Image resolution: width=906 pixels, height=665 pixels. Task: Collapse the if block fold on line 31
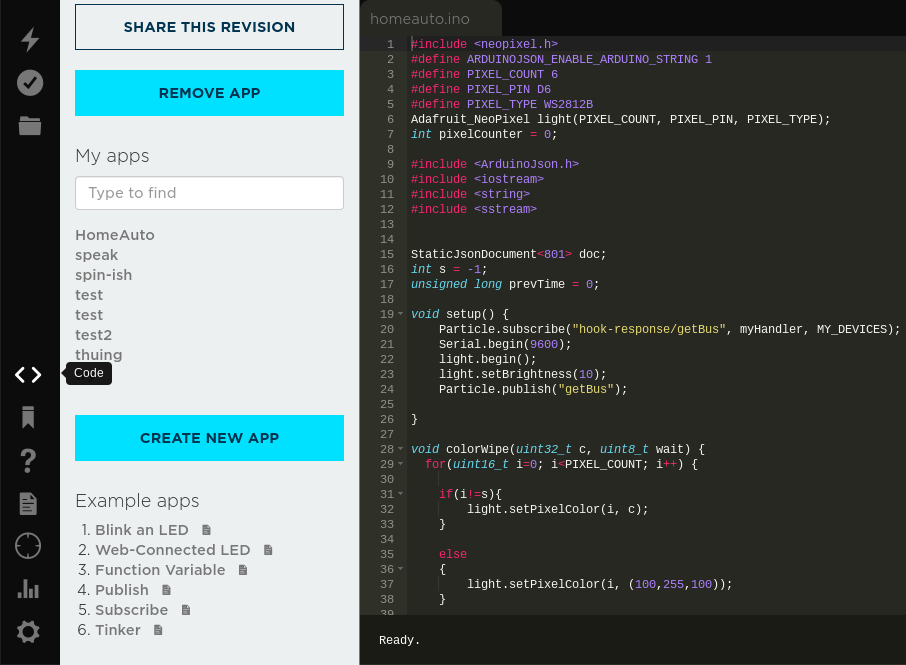click(x=400, y=494)
